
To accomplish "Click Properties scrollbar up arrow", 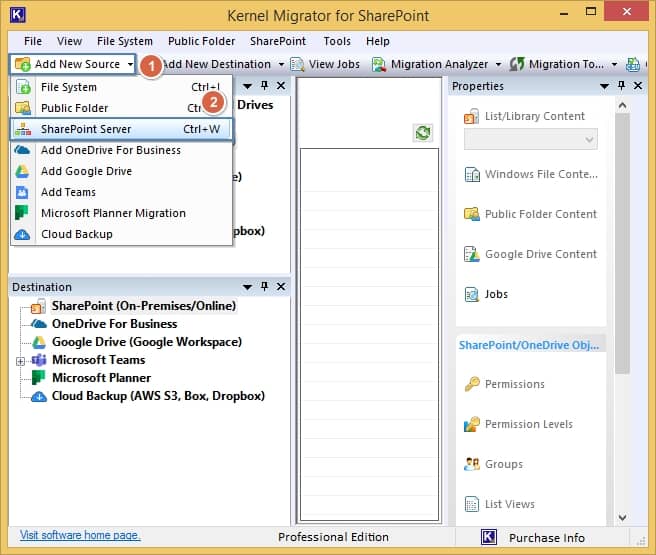I will click(x=622, y=105).
